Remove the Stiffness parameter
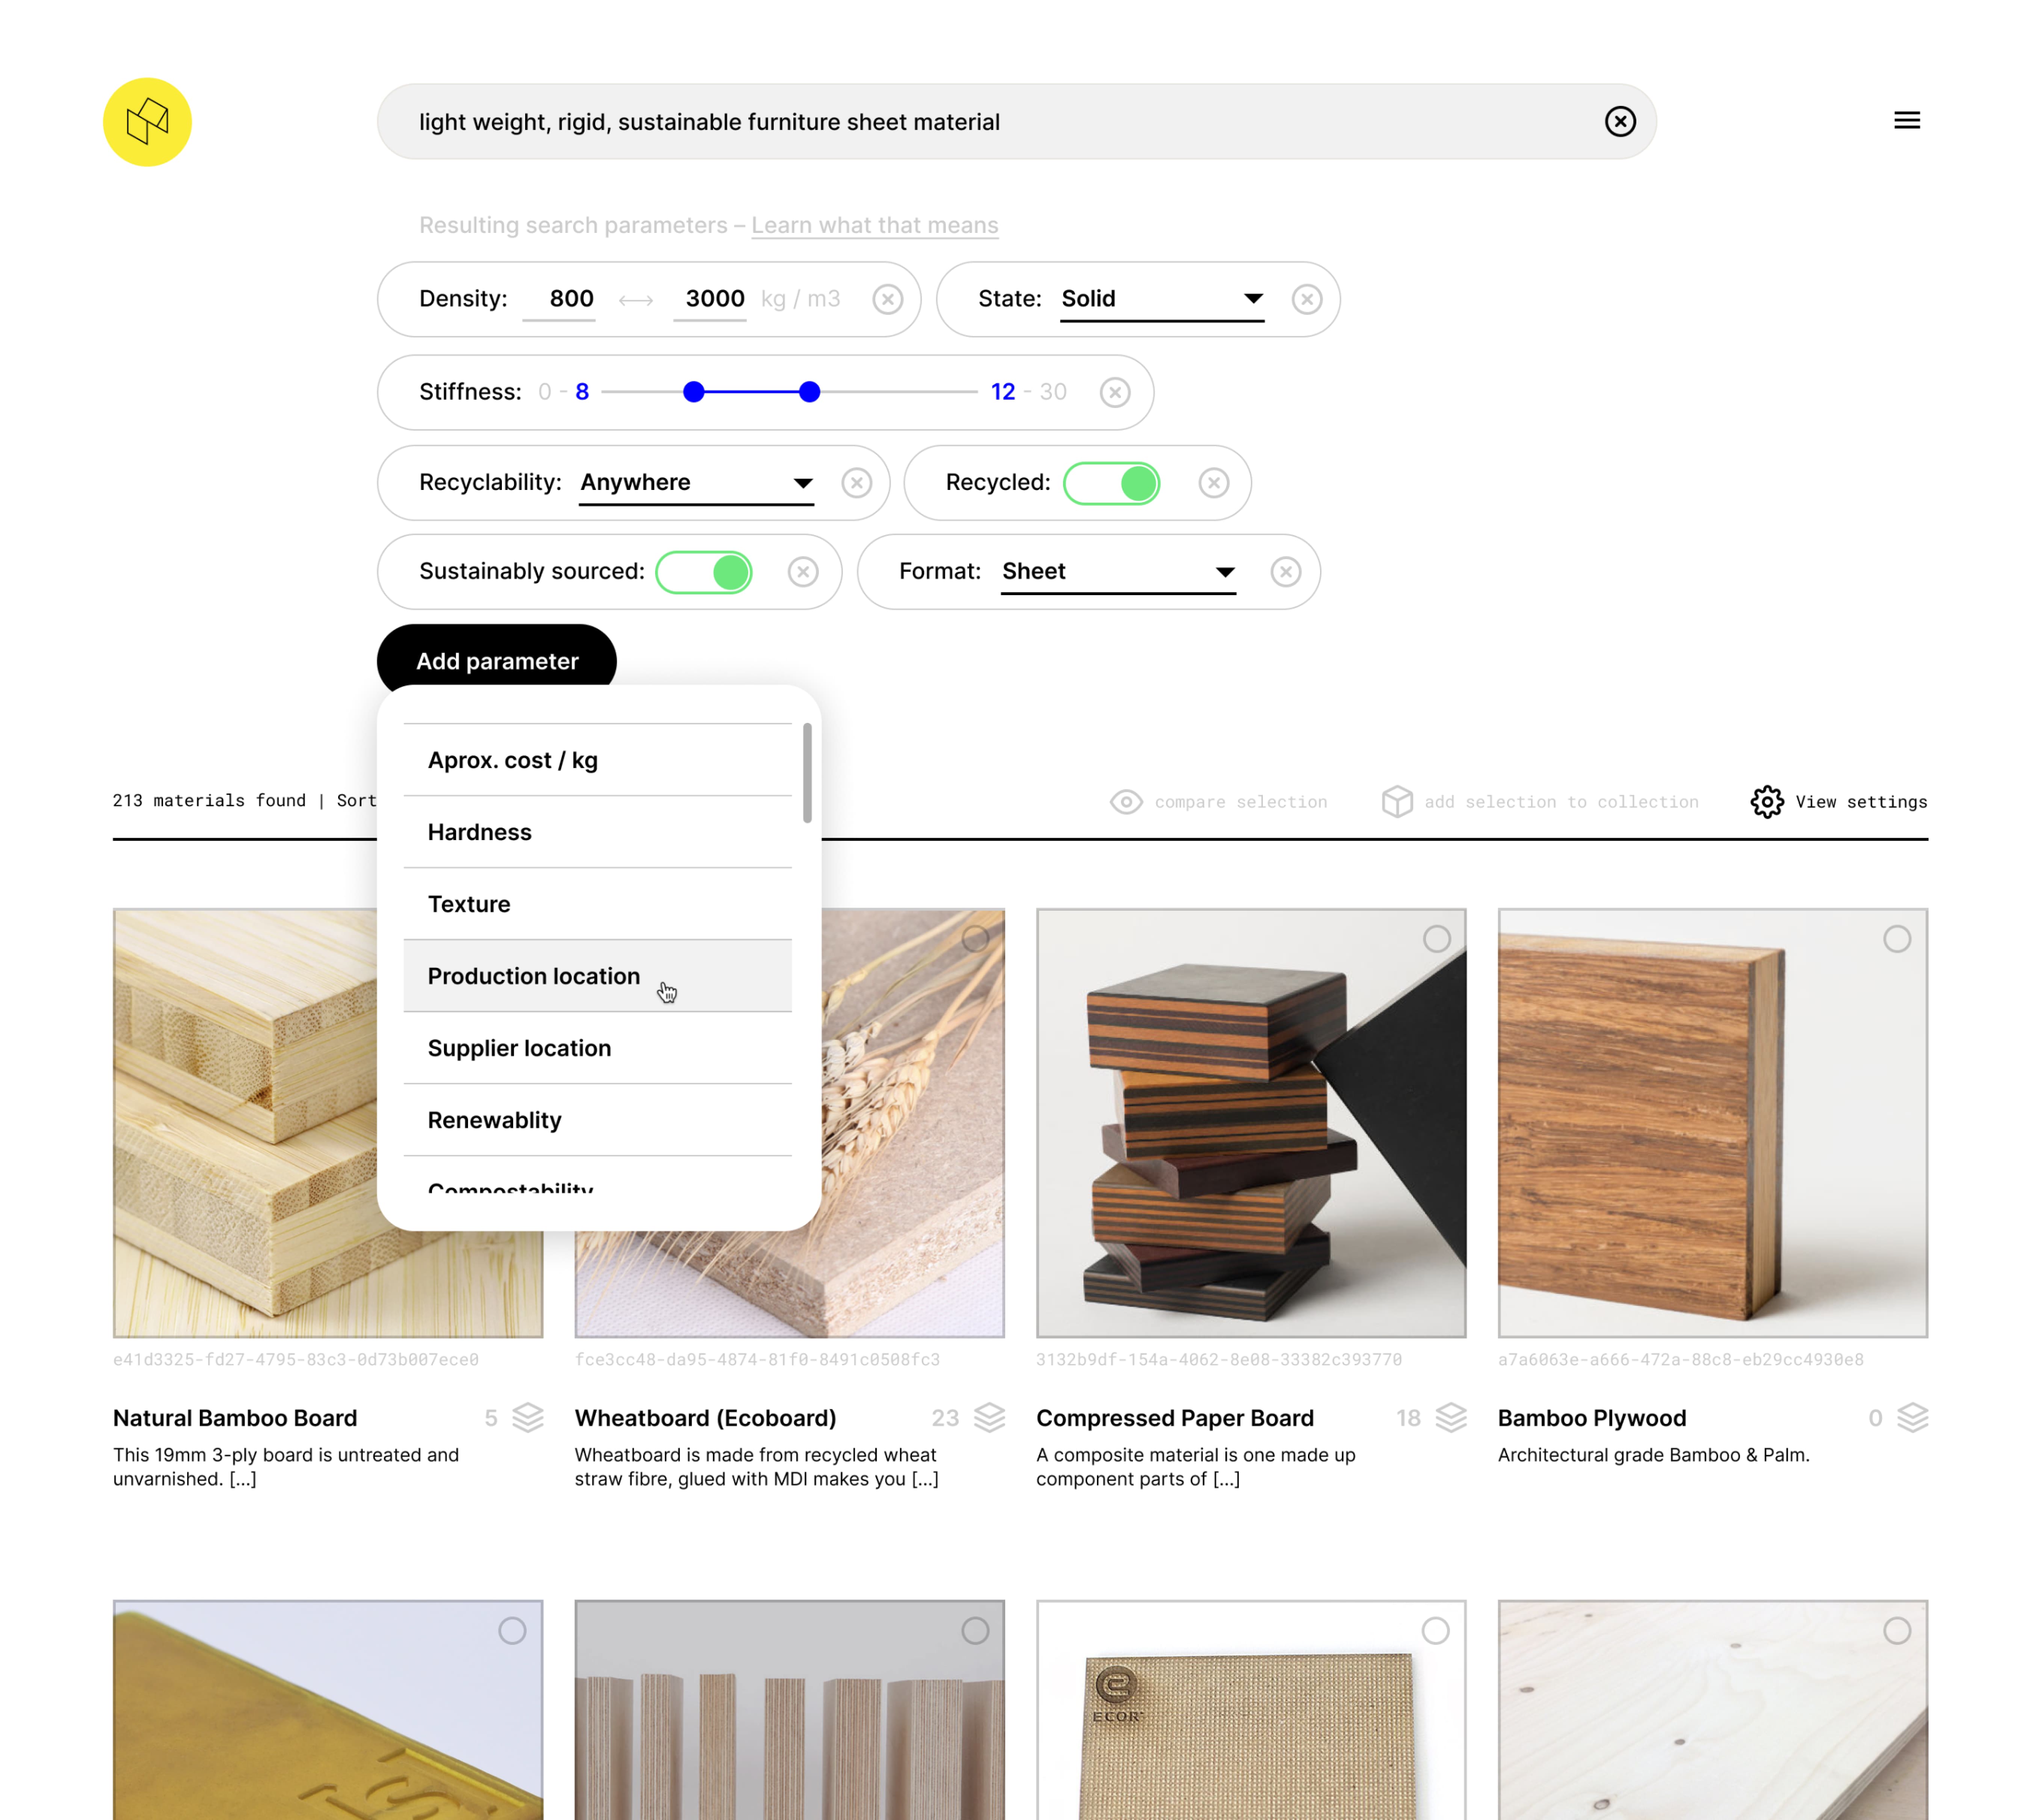This screenshot has width=2033, height=1820. tap(1114, 392)
